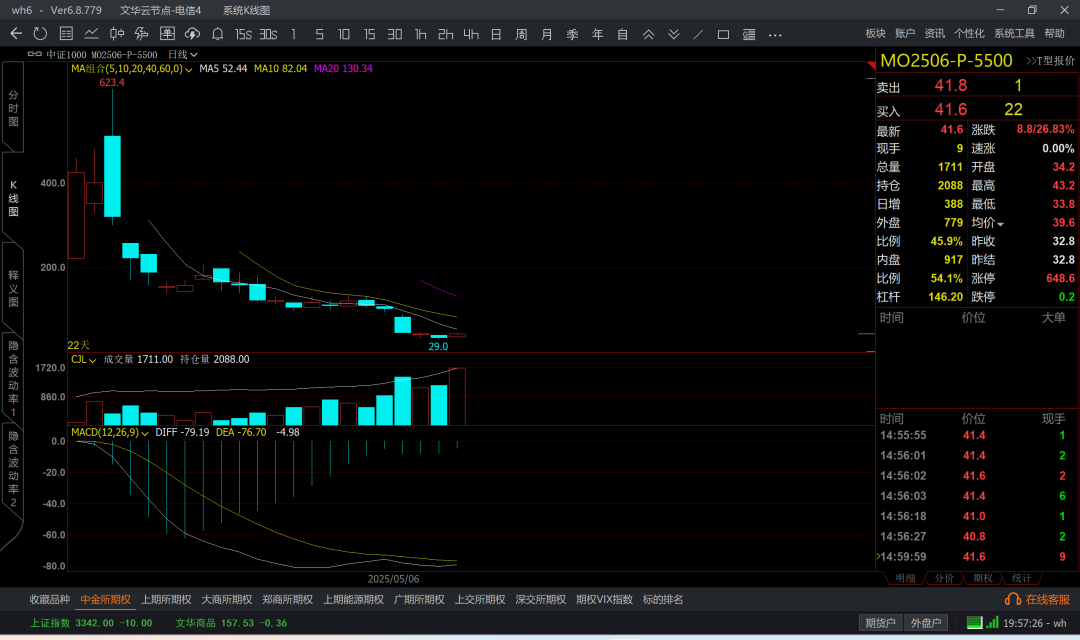The image size is (1080, 640).
Task: Select the 30 minute period
Action: [x=395, y=34]
